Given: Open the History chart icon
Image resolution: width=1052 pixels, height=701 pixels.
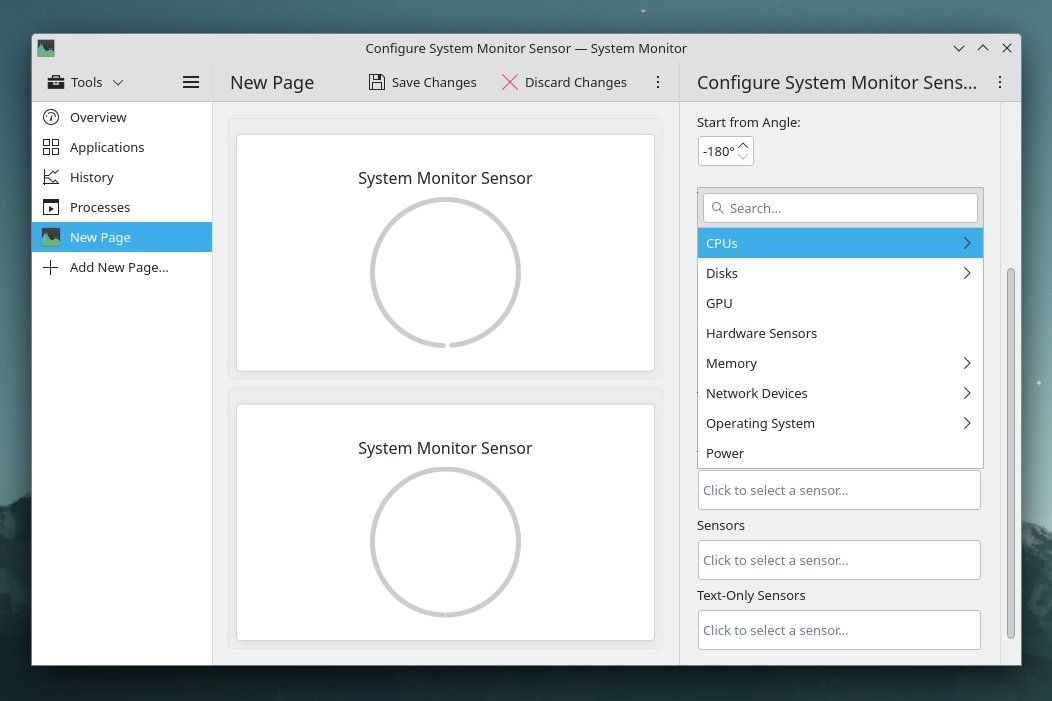Looking at the screenshot, I should pos(50,177).
